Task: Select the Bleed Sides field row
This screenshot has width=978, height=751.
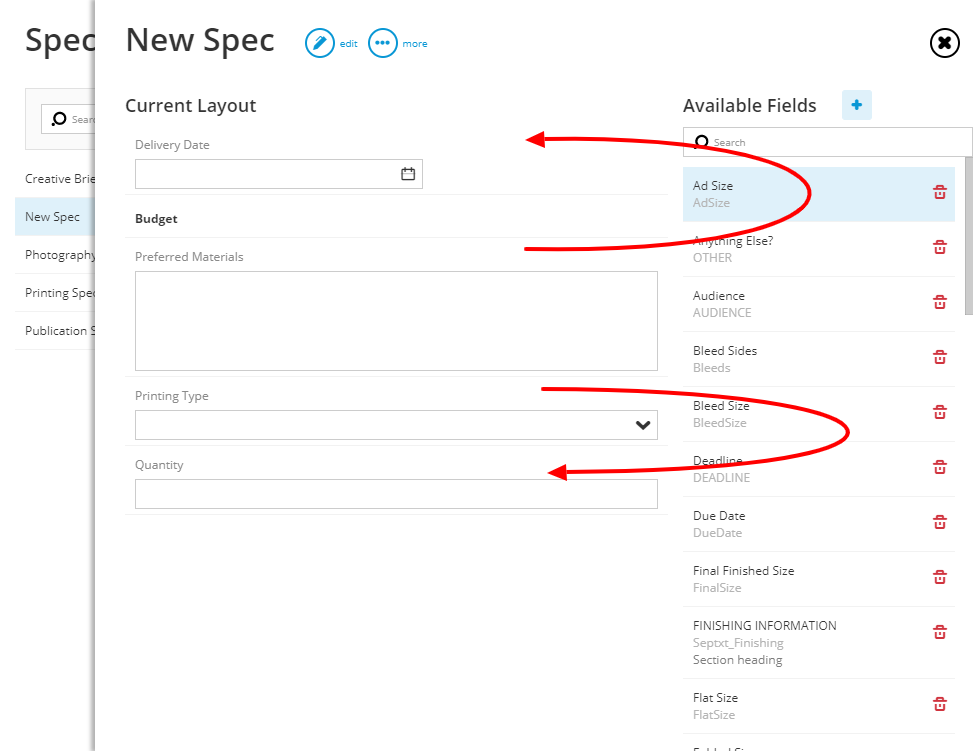Action: tap(819, 359)
